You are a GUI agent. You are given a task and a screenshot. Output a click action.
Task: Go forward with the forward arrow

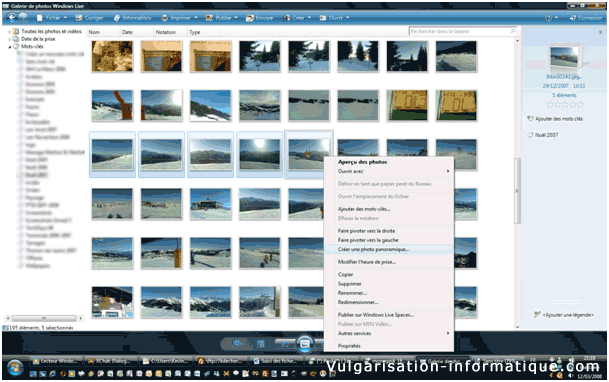coord(23,17)
